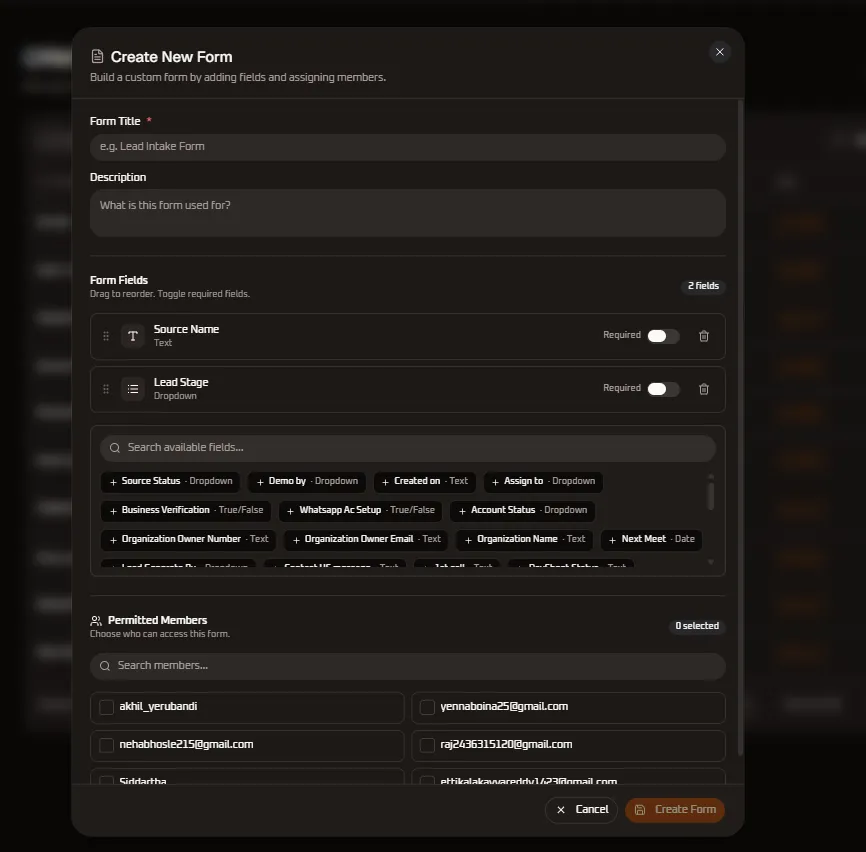
Task: Click the text type icon for Source Name
Action: point(133,336)
